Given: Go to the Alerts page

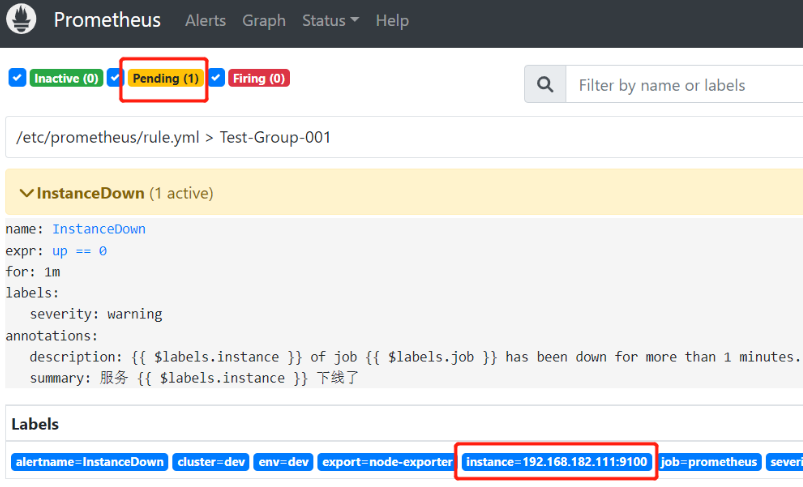Looking at the screenshot, I should point(205,20).
